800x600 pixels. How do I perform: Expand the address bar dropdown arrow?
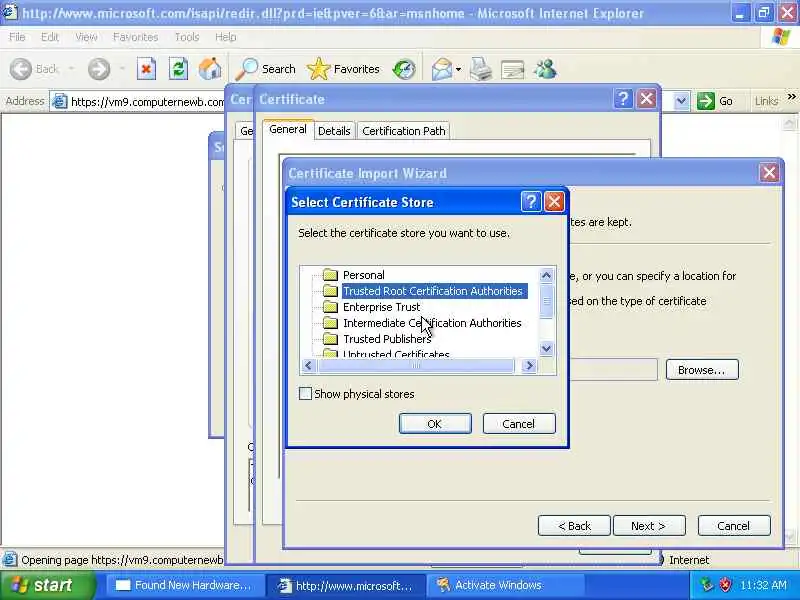[x=681, y=101]
